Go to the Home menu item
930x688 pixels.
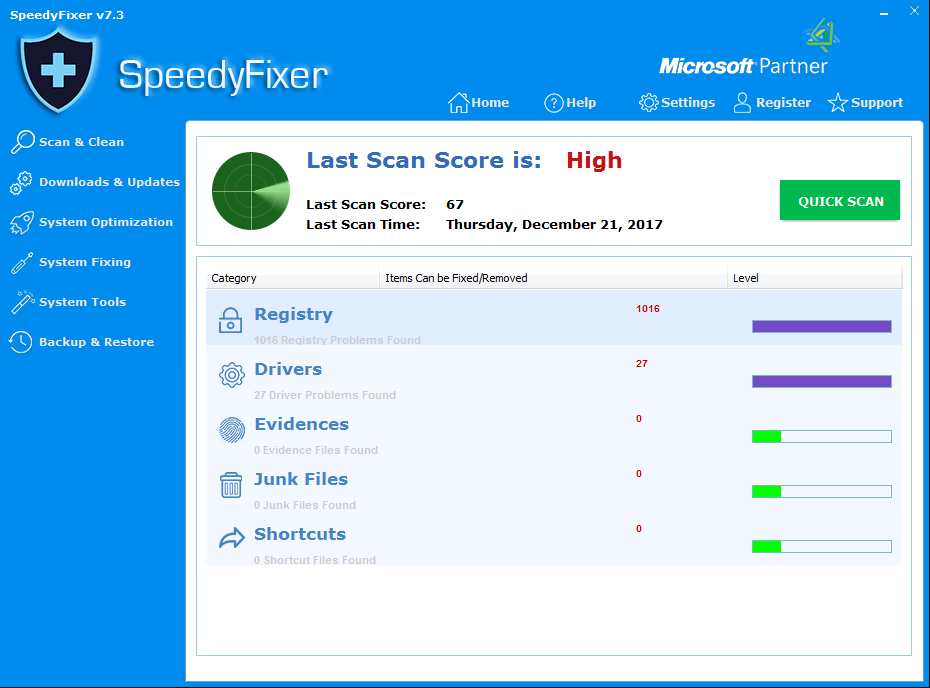(x=479, y=103)
